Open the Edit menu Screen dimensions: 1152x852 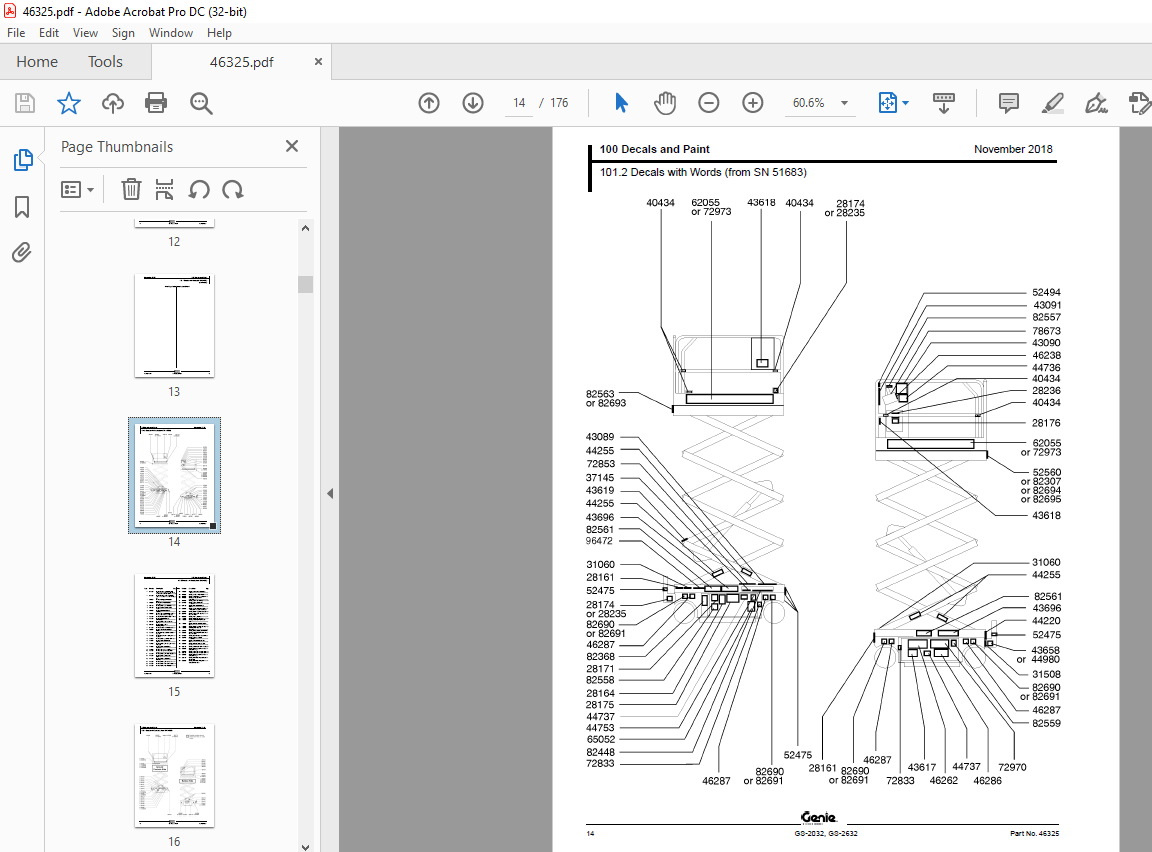pyautogui.click(x=48, y=33)
